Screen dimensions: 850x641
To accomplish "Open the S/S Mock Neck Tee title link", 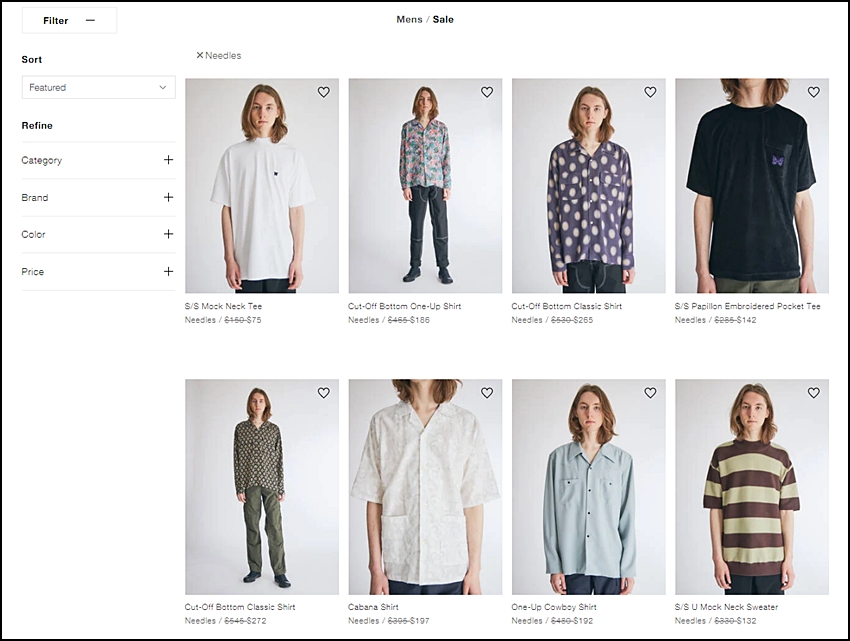I will pos(223,306).
